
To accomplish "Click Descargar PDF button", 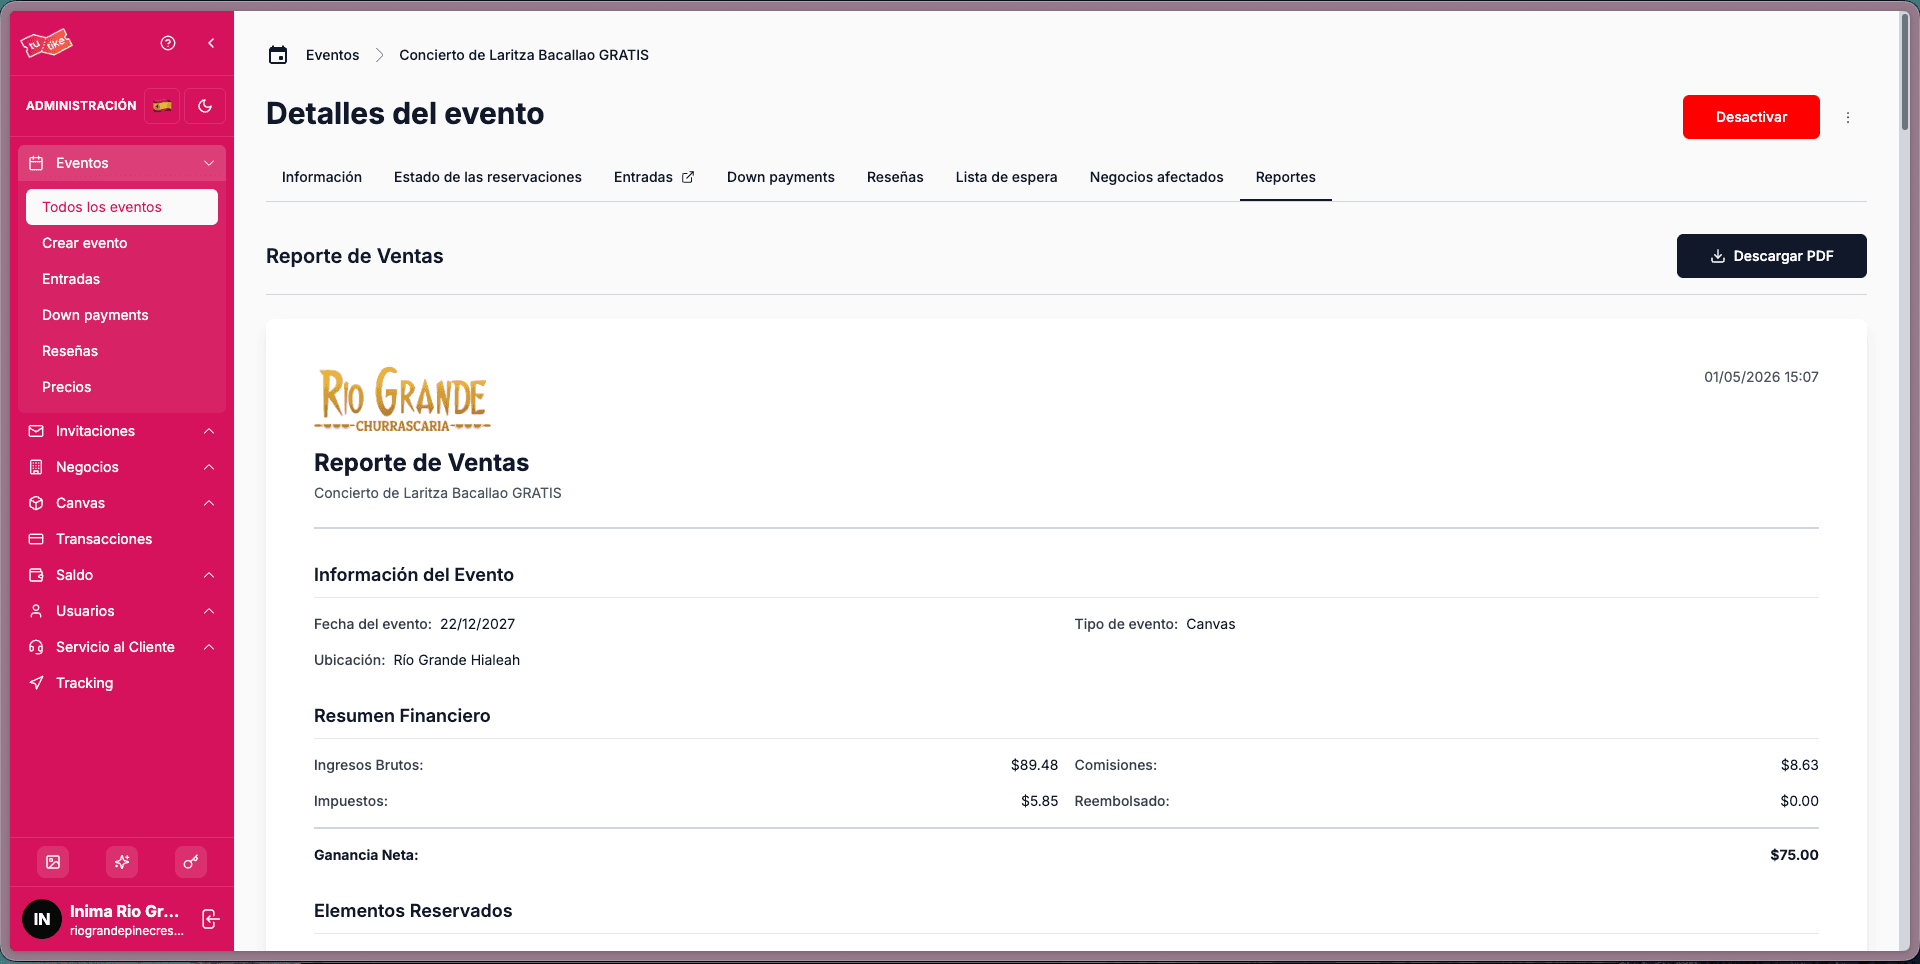I will pyautogui.click(x=1771, y=256).
